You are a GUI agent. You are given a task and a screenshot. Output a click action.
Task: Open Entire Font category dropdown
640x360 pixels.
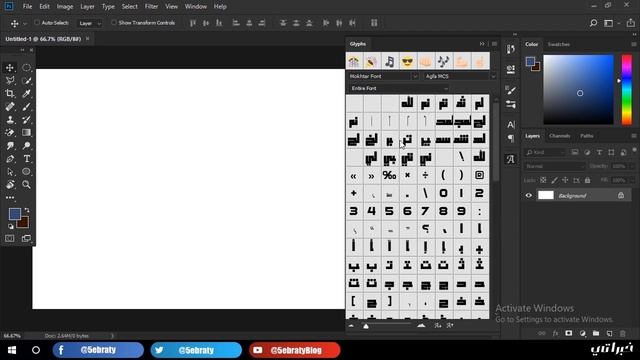click(399, 88)
